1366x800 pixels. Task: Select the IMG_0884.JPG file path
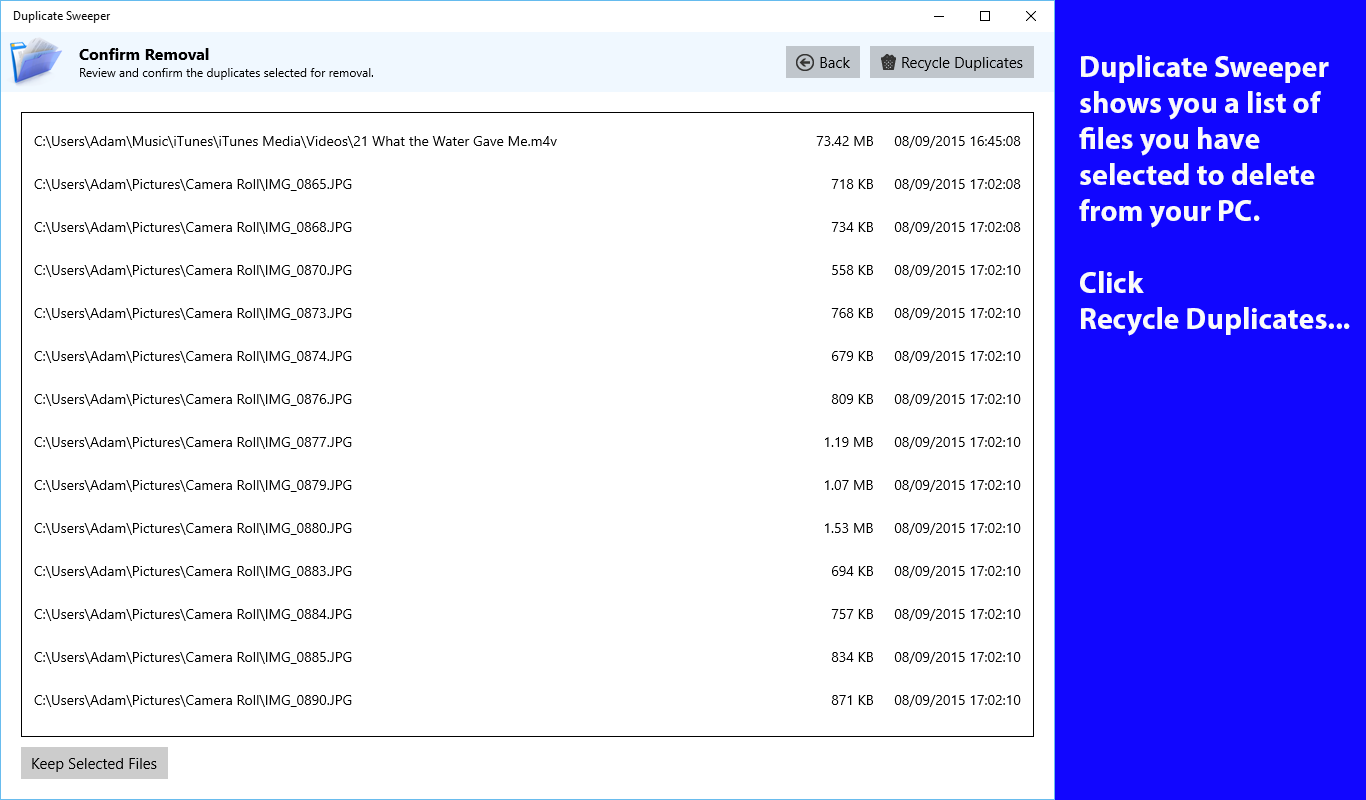click(193, 615)
